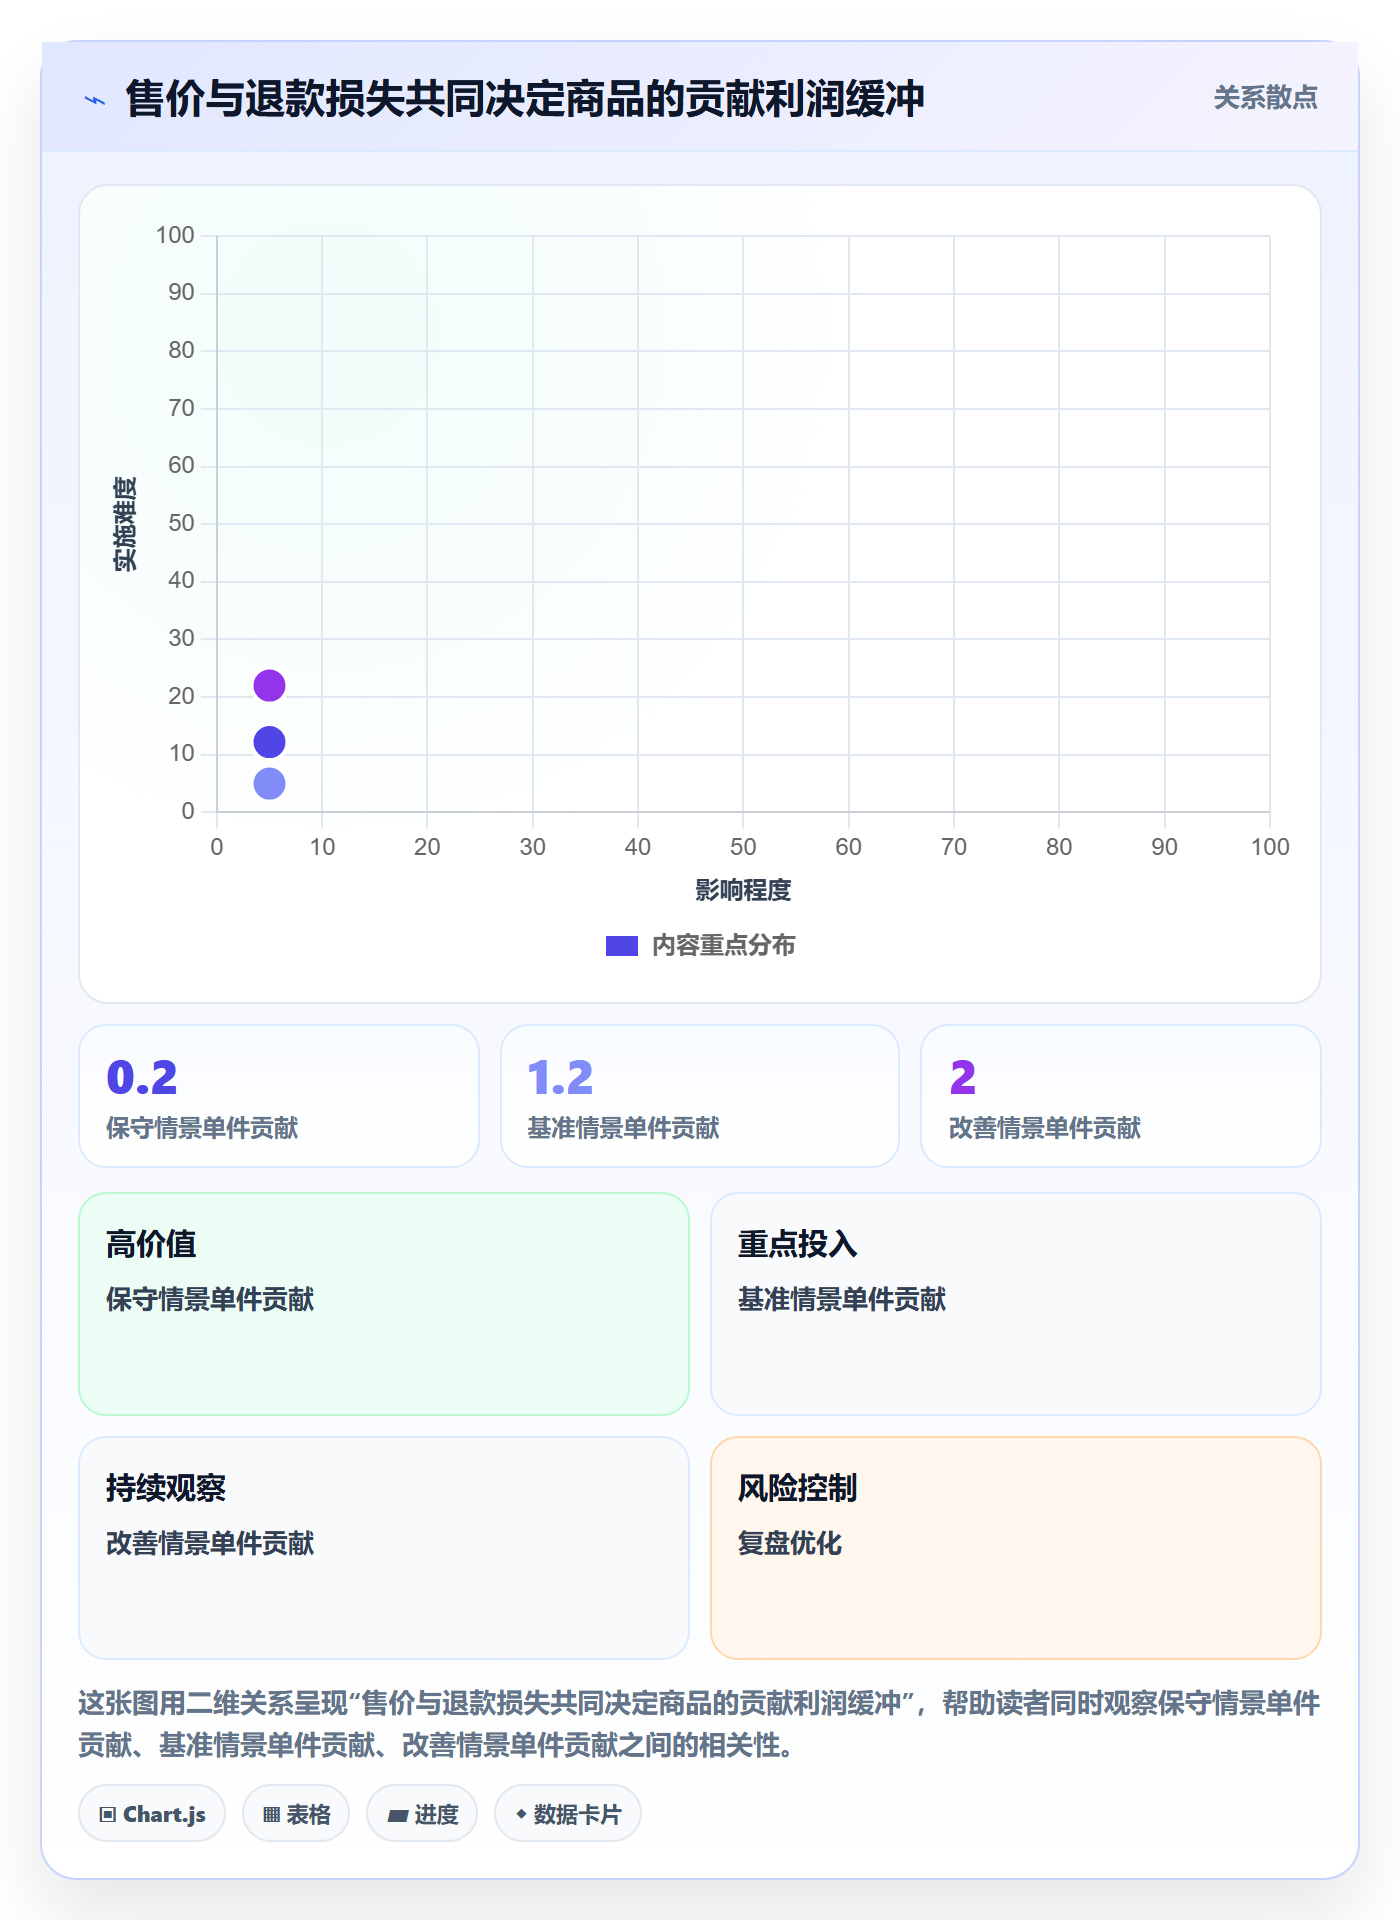Click the 复盘优化 text in 风险控制 card
This screenshot has width=1400, height=1920.
[790, 1543]
